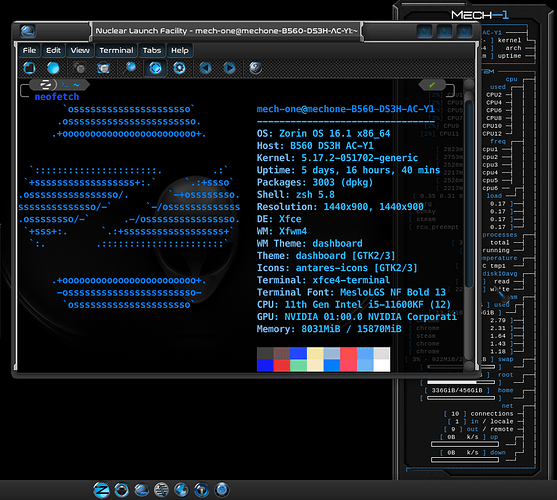The width and height of the screenshot is (557, 500).
Task: Click the 'arch' label in MECH-1 panel
Action: [x=513, y=48]
